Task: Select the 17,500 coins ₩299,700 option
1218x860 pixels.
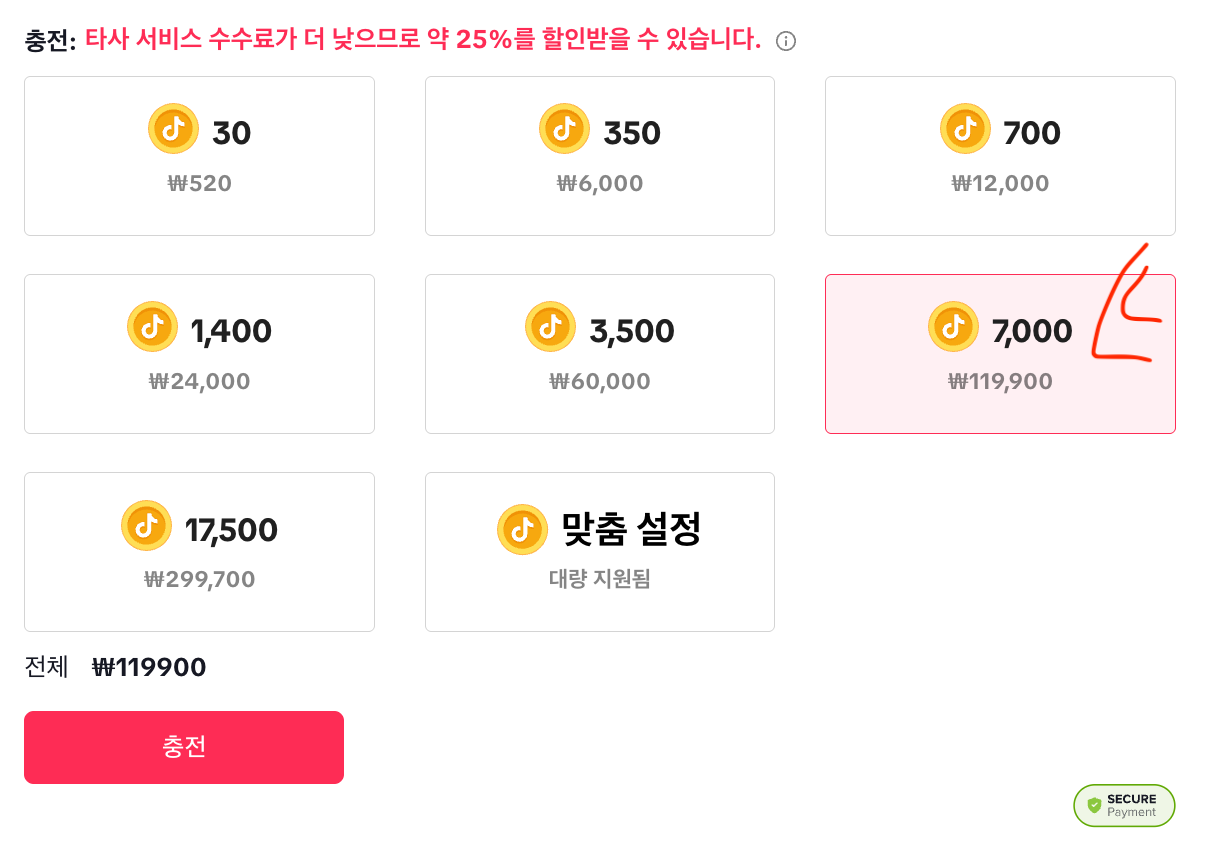Action: coord(199,552)
